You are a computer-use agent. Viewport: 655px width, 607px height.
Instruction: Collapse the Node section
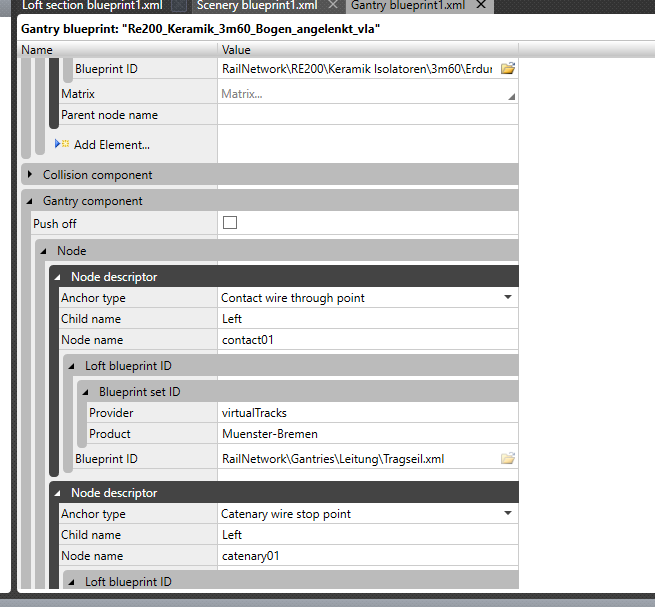43,251
